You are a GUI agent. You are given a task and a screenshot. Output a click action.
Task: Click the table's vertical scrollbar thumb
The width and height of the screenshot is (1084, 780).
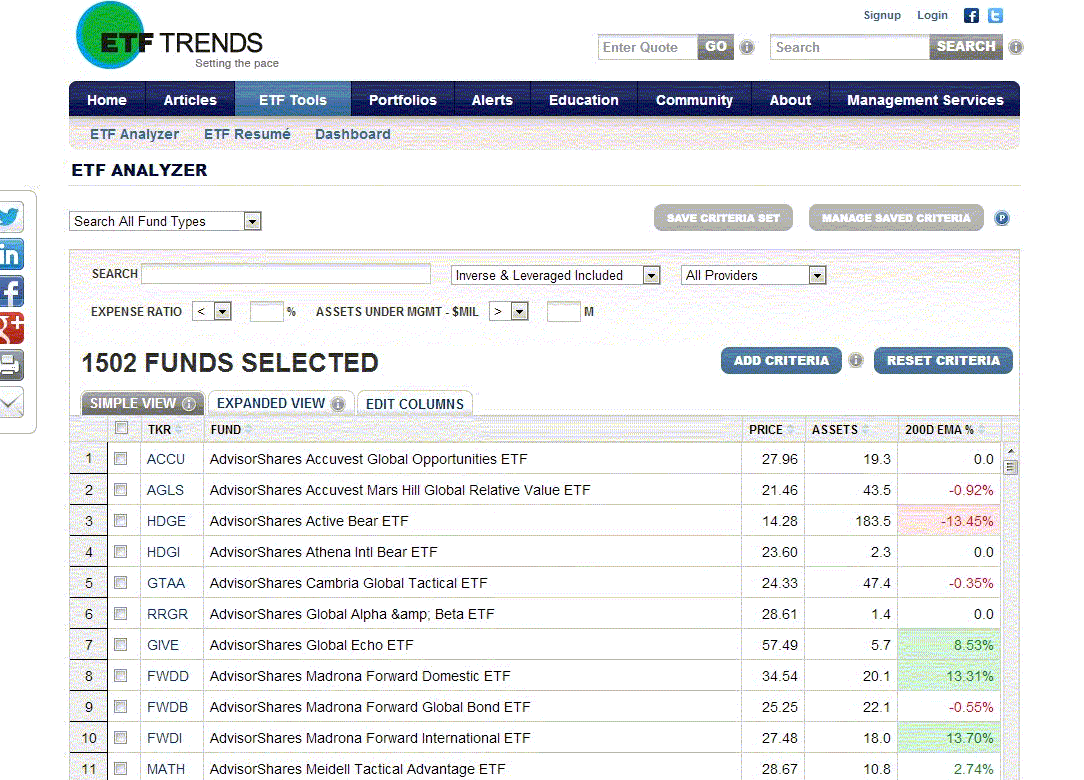[x=1011, y=467]
